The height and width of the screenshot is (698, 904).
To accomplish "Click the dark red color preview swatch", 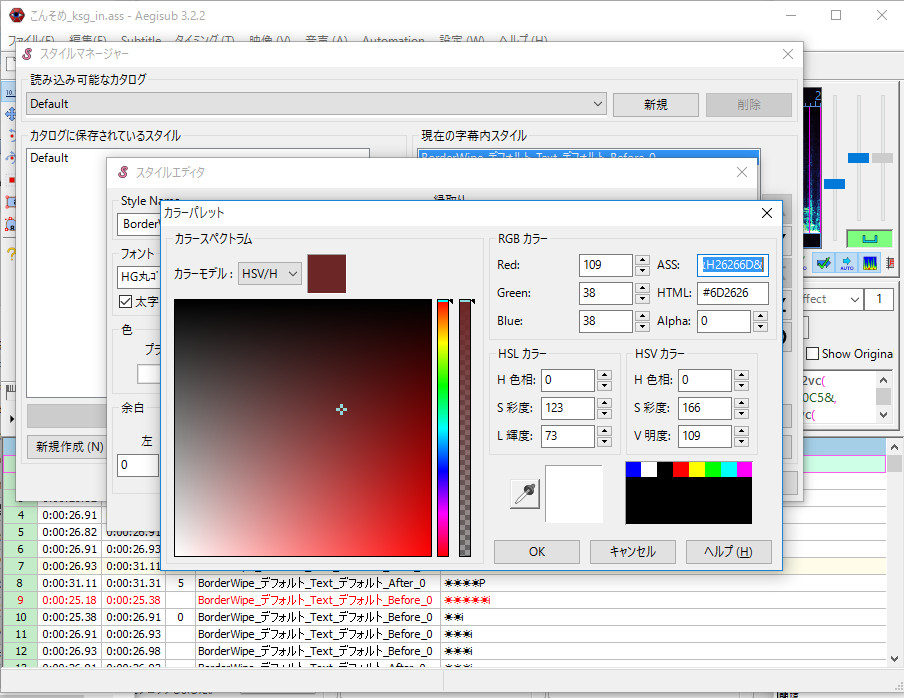I will [x=326, y=274].
